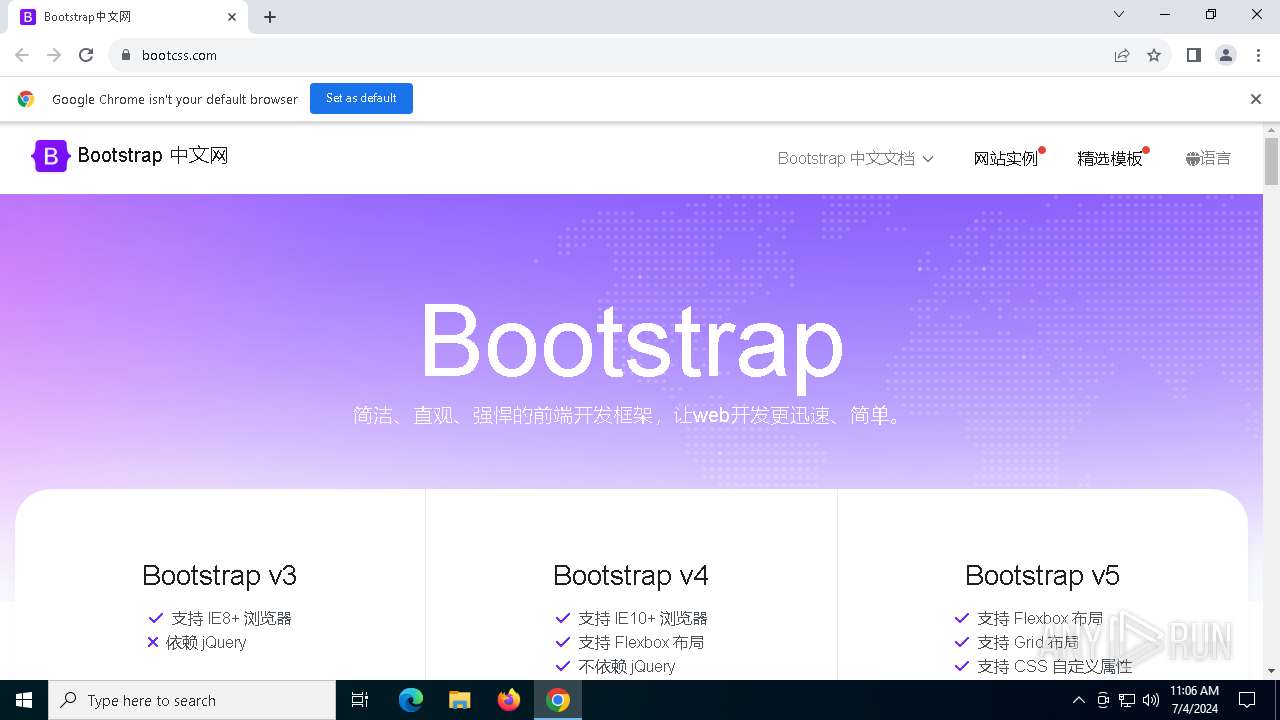Show hidden system tray icons
The image size is (1280, 720).
pyautogui.click(x=1078, y=700)
